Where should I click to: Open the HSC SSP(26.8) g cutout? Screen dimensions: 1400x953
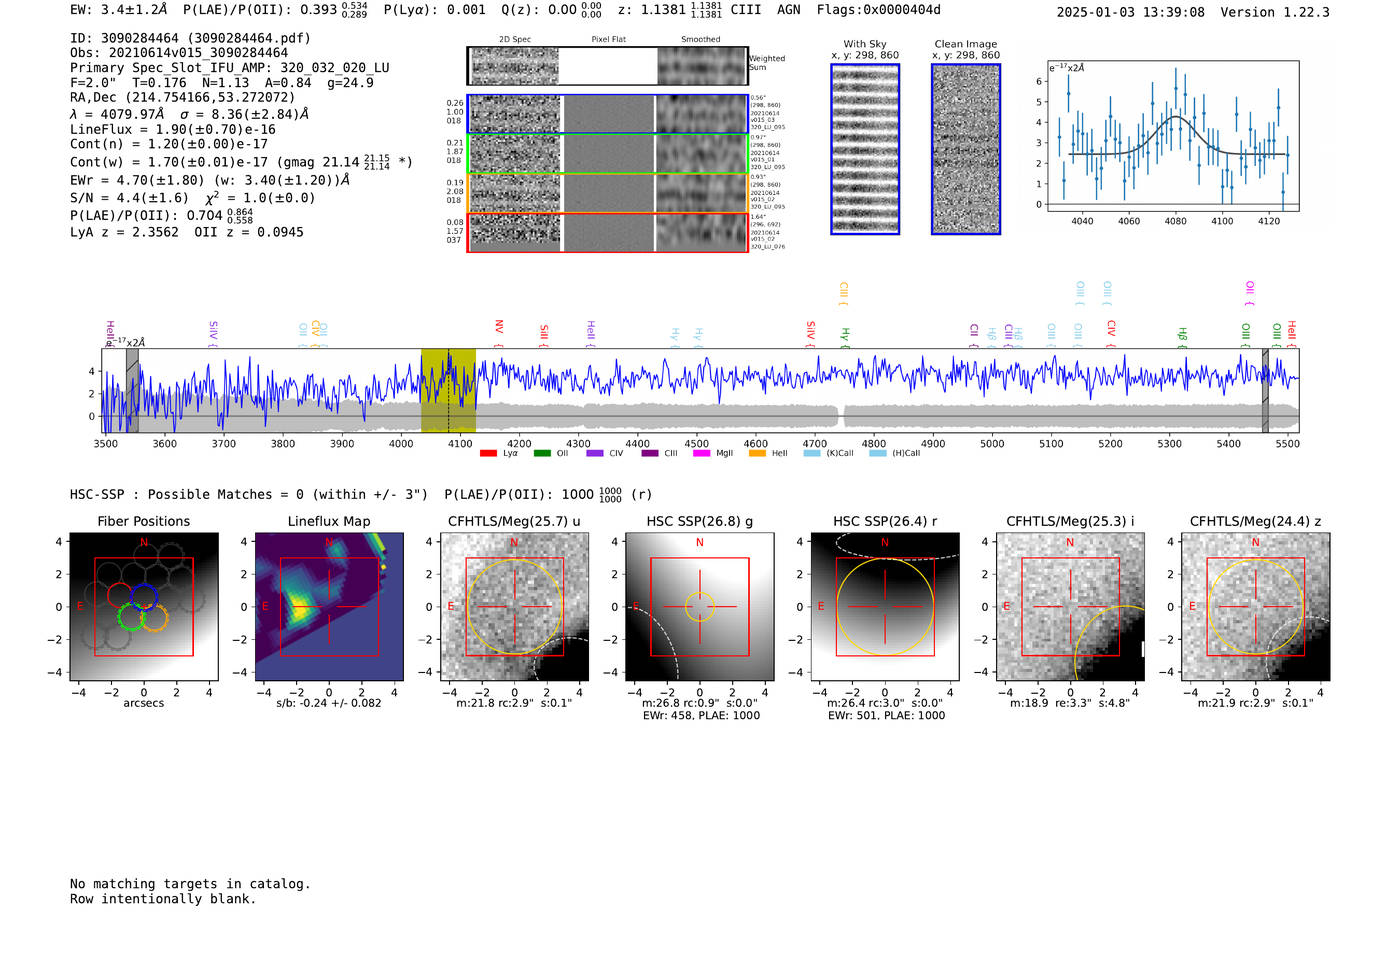coord(700,606)
